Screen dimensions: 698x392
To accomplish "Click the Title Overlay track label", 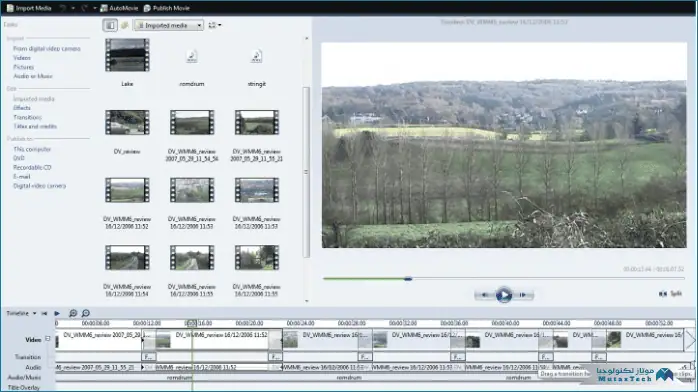I will (24, 388).
